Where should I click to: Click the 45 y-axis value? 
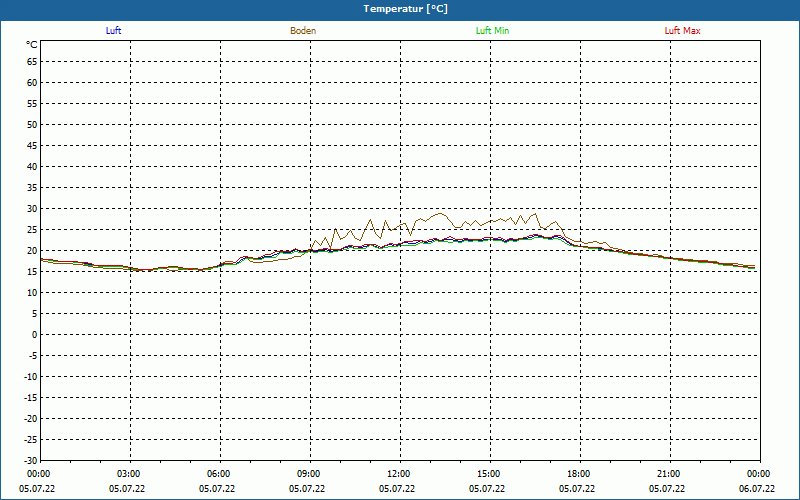pos(32,146)
